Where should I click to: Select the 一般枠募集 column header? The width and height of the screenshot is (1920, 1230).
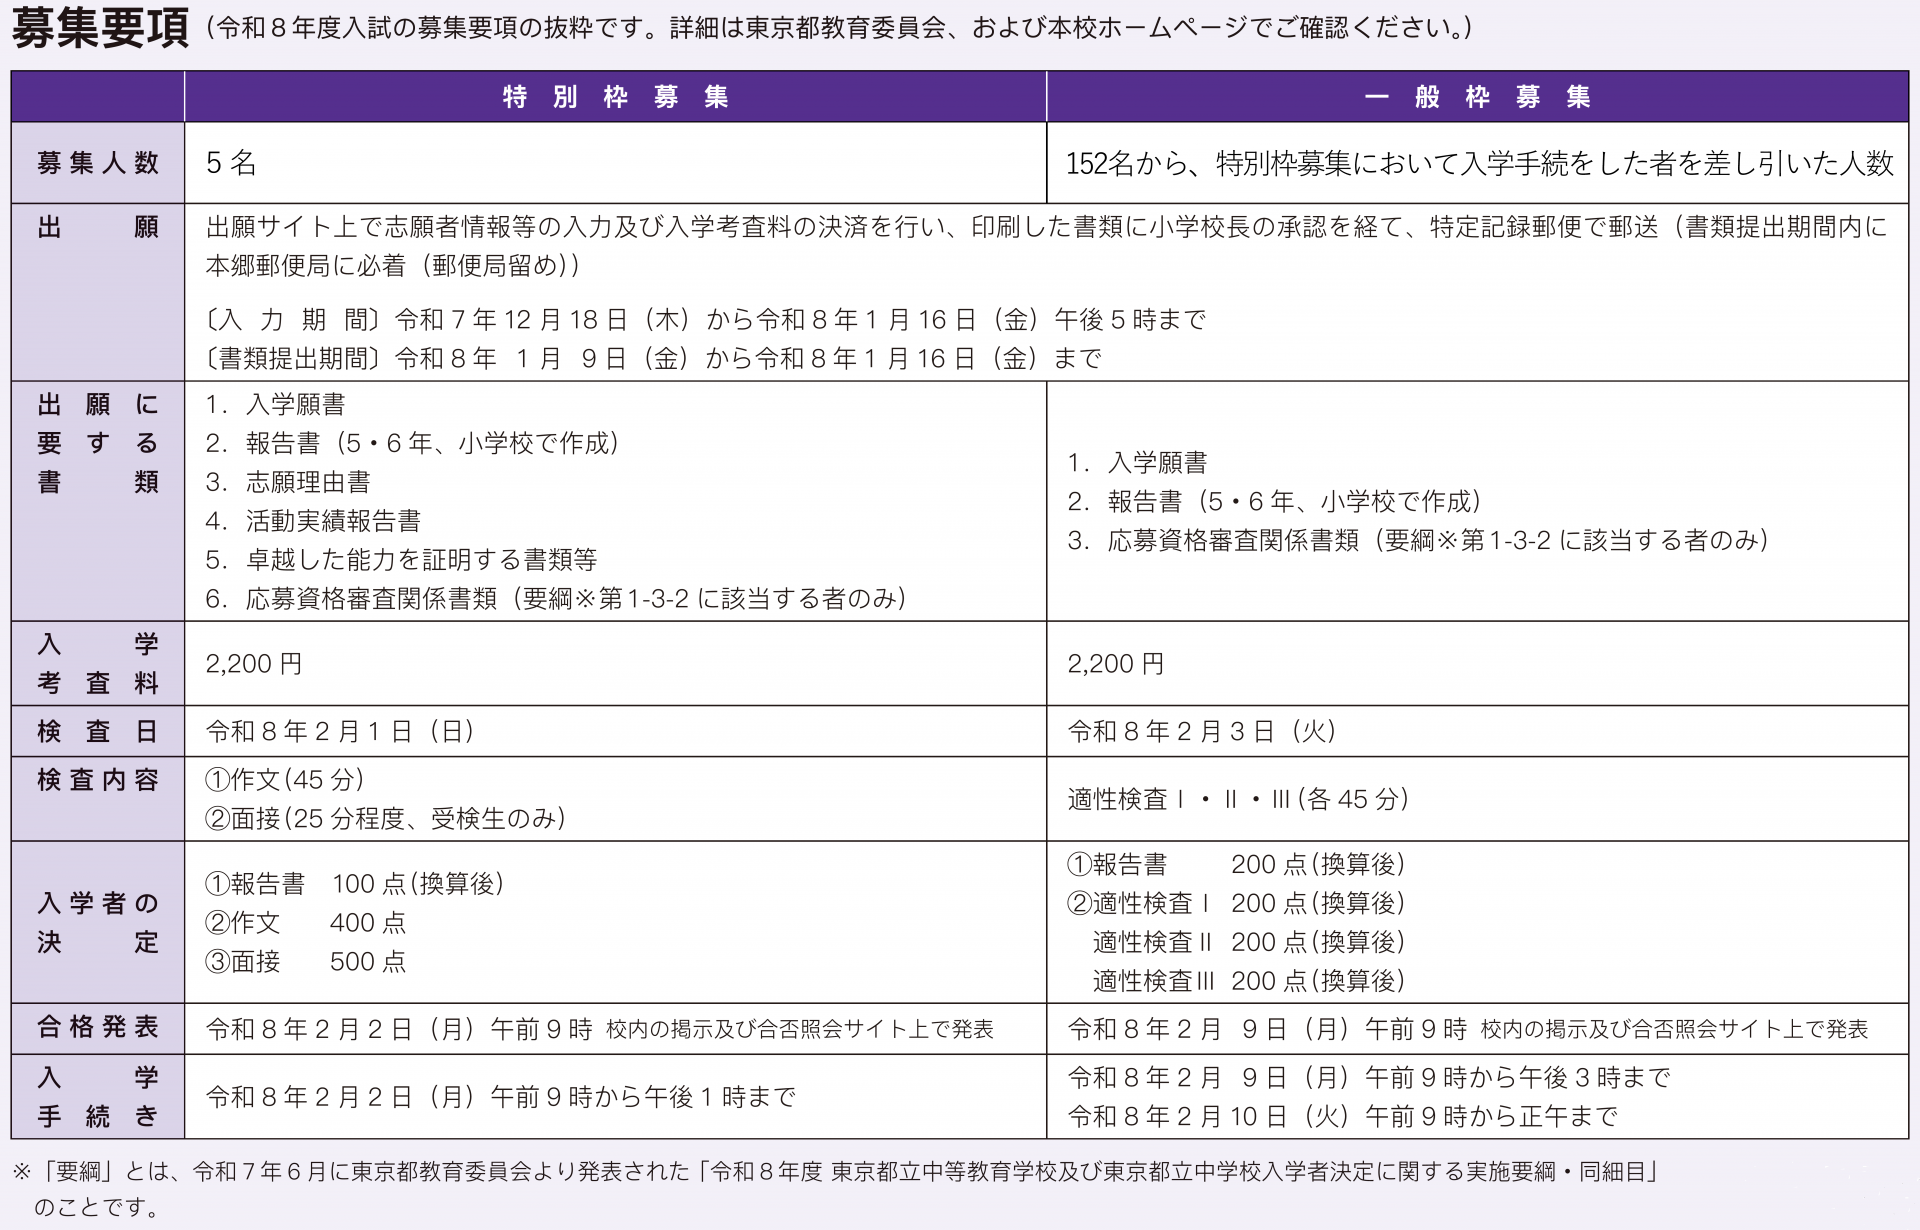(1477, 97)
